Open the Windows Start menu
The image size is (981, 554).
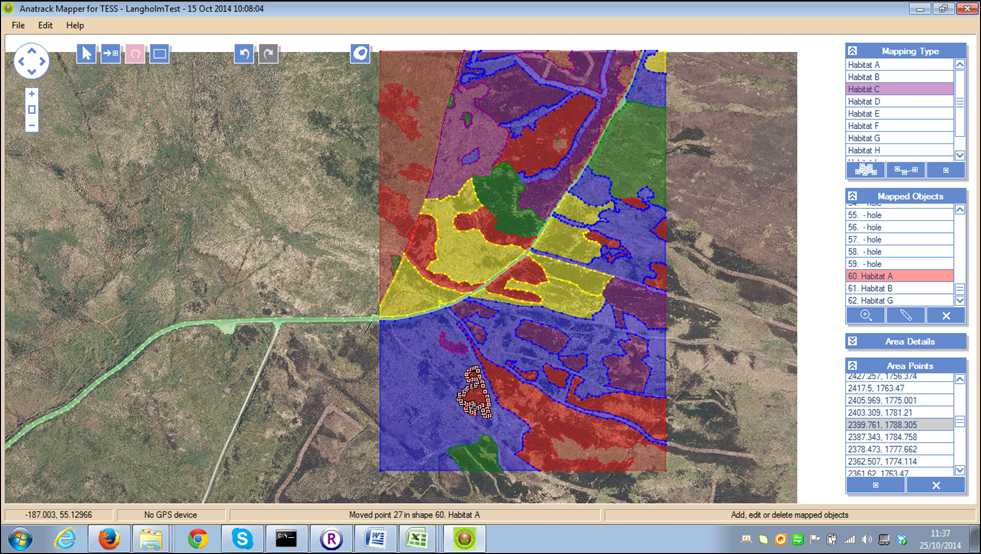pos(20,539)
